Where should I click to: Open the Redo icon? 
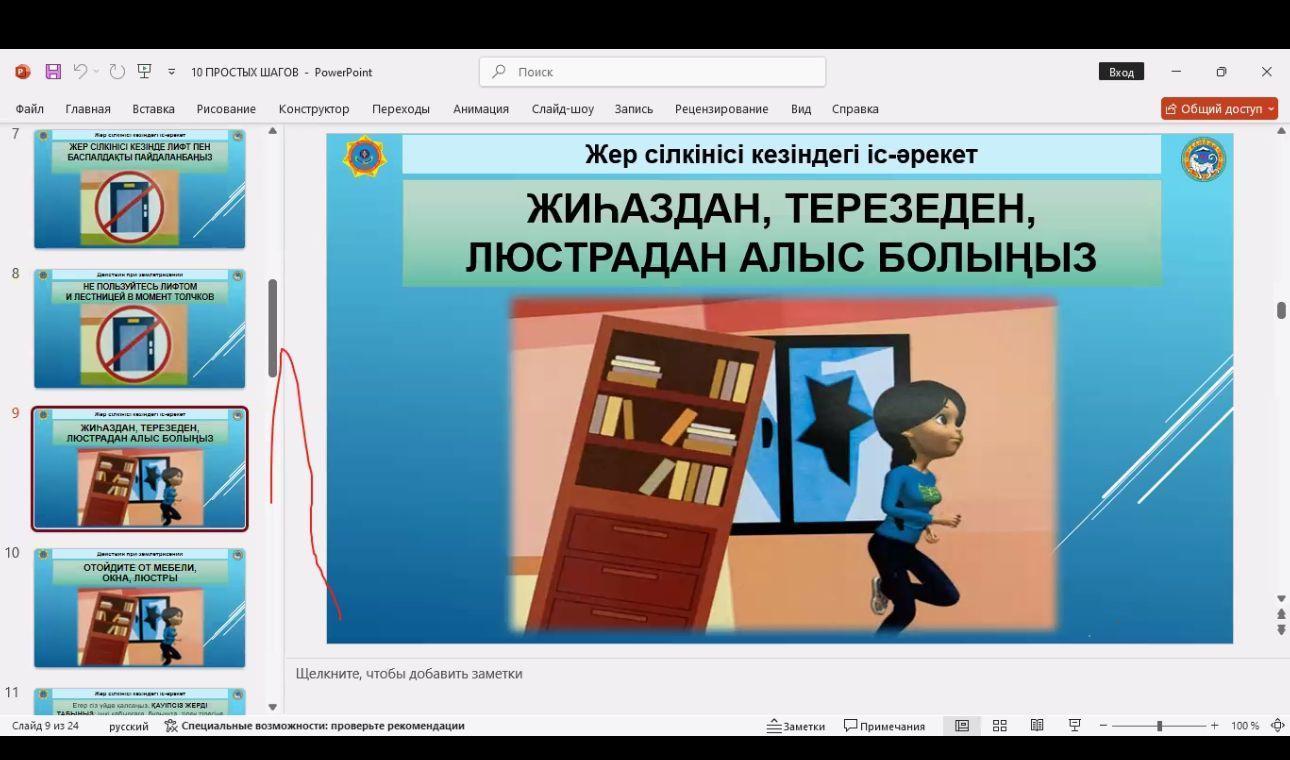pos(118,71)
